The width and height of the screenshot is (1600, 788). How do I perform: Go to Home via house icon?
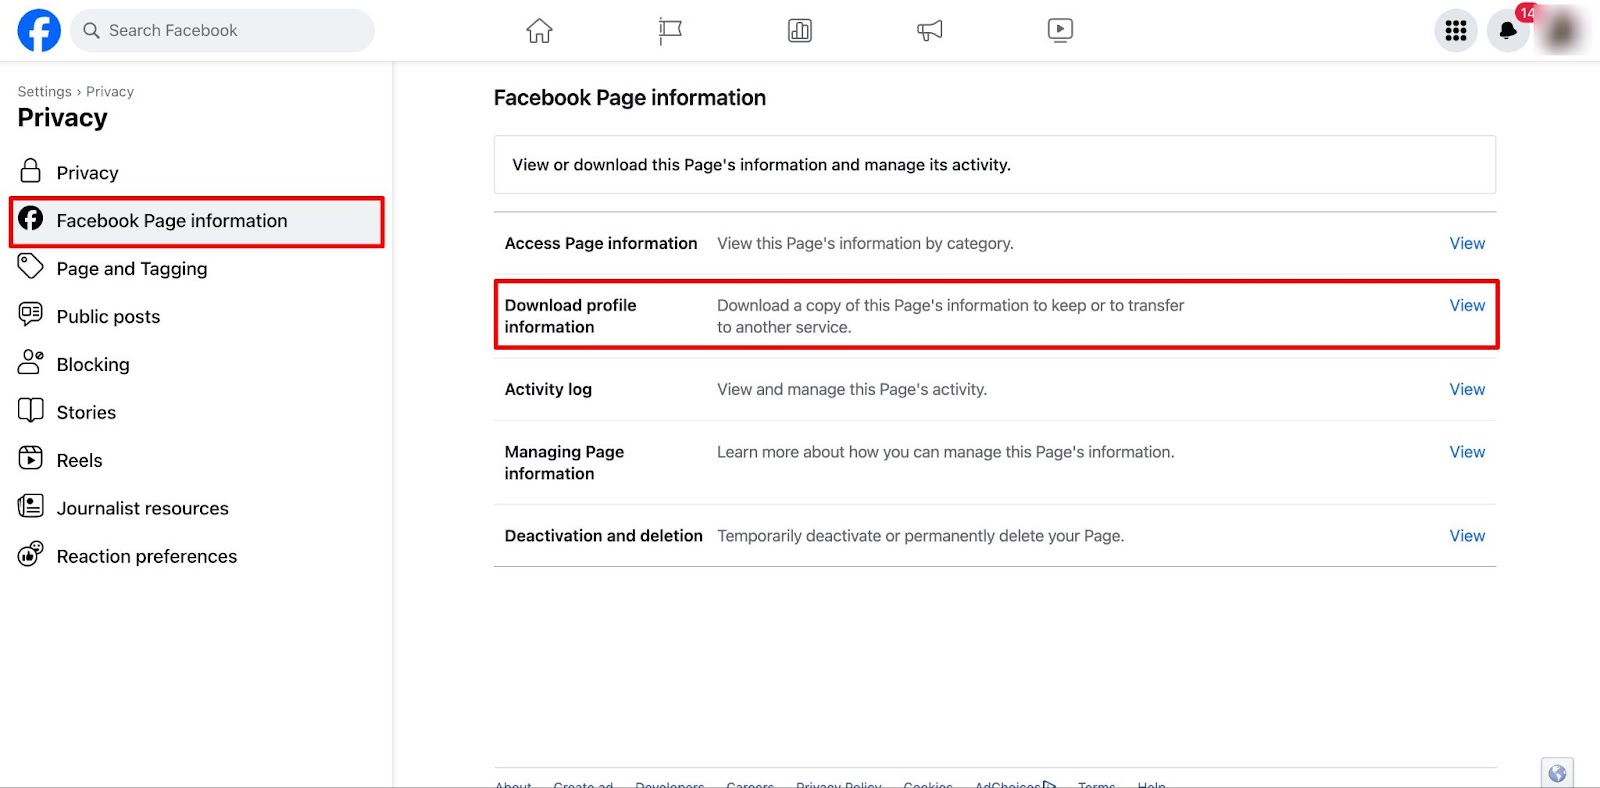pos(539,31)
